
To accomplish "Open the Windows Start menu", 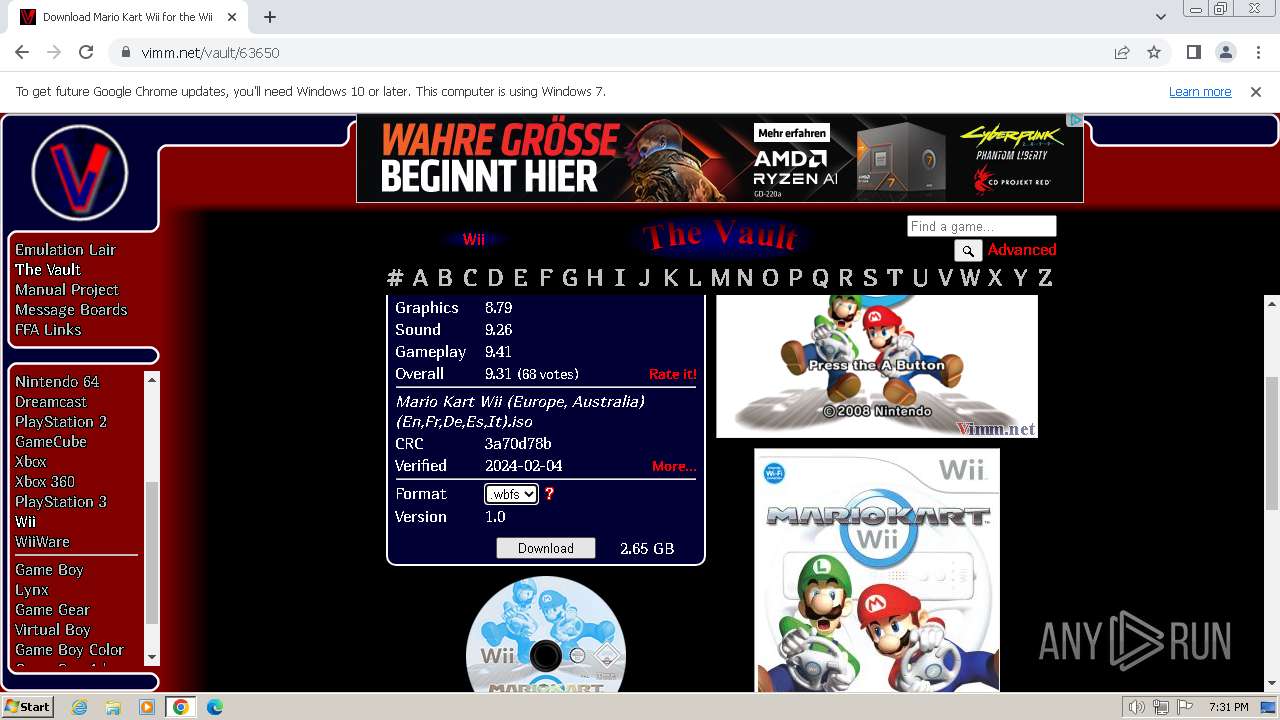I will pyautogui.click(x=27, y=706).
